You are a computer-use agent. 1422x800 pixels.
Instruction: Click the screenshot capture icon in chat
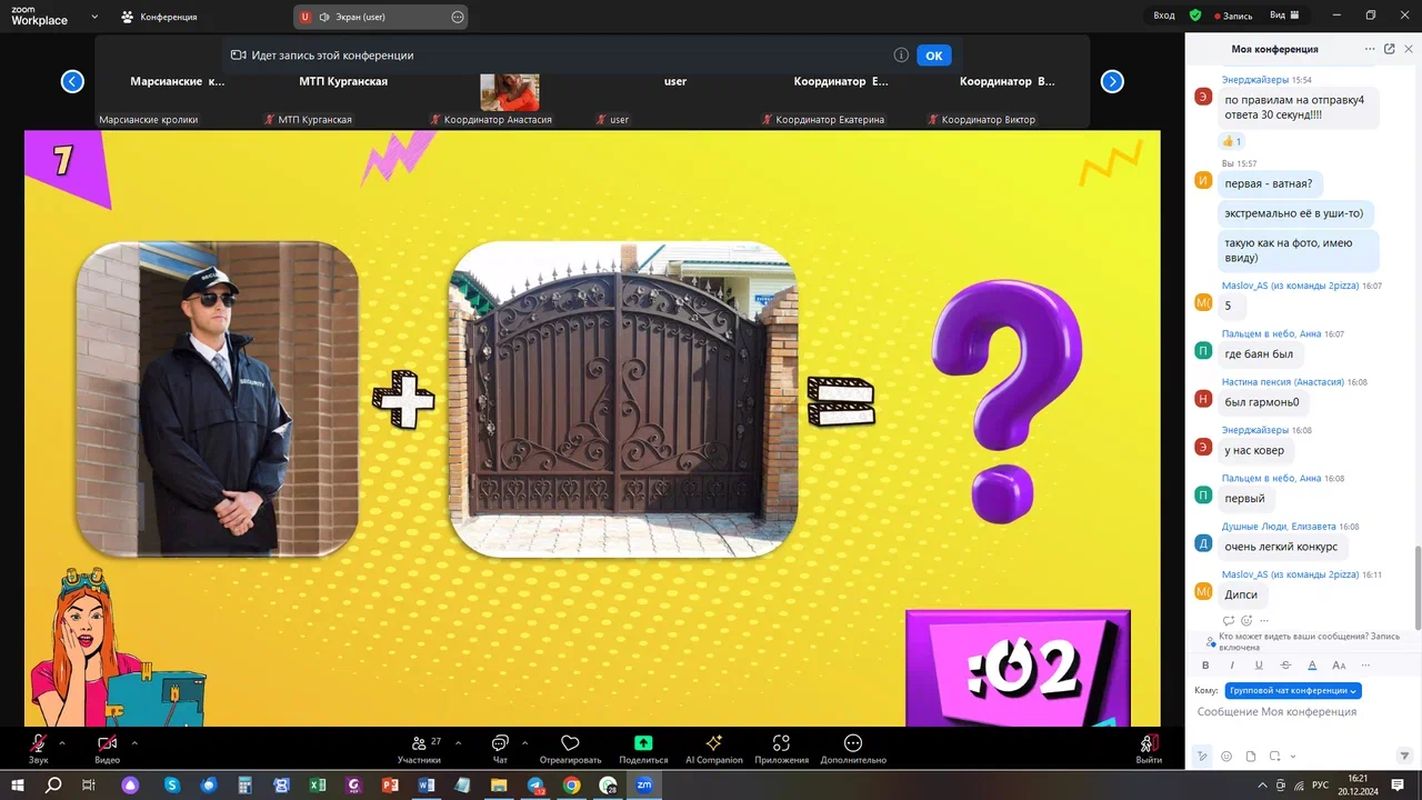1275,756
